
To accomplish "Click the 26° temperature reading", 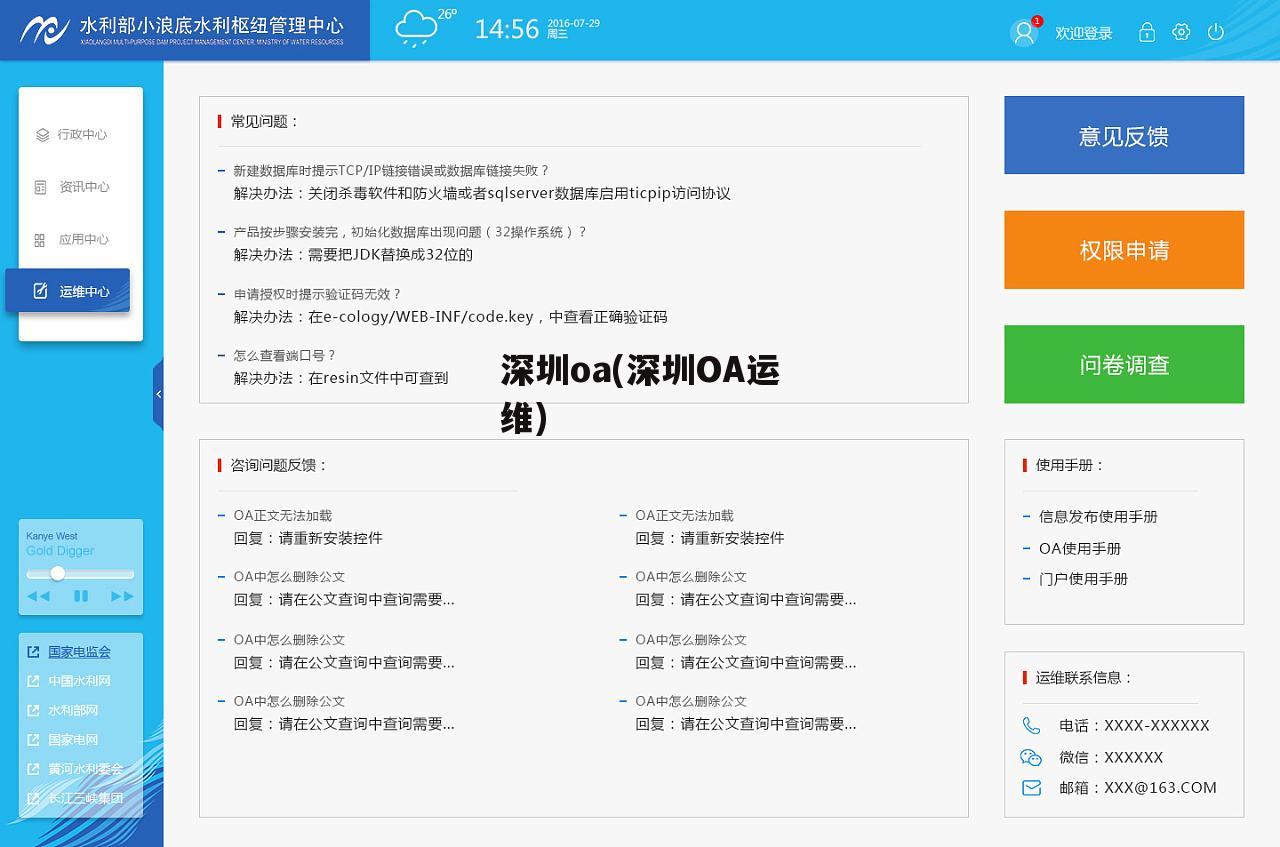I will (x=447, y=14).
